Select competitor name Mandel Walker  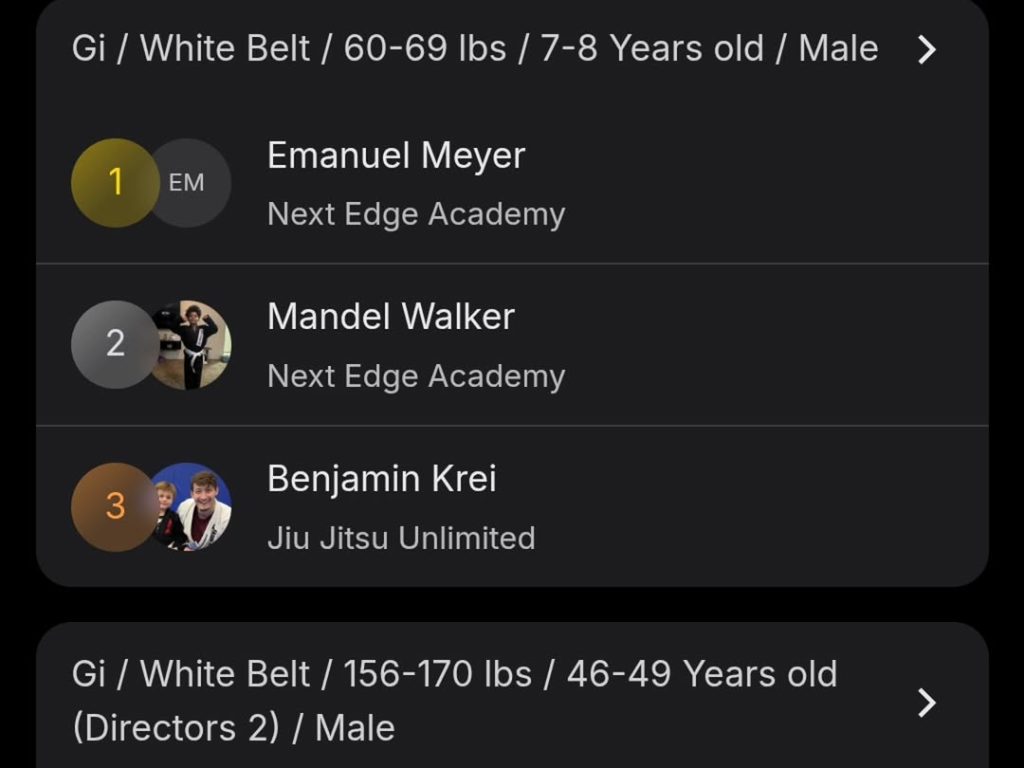tap(391, 317)
